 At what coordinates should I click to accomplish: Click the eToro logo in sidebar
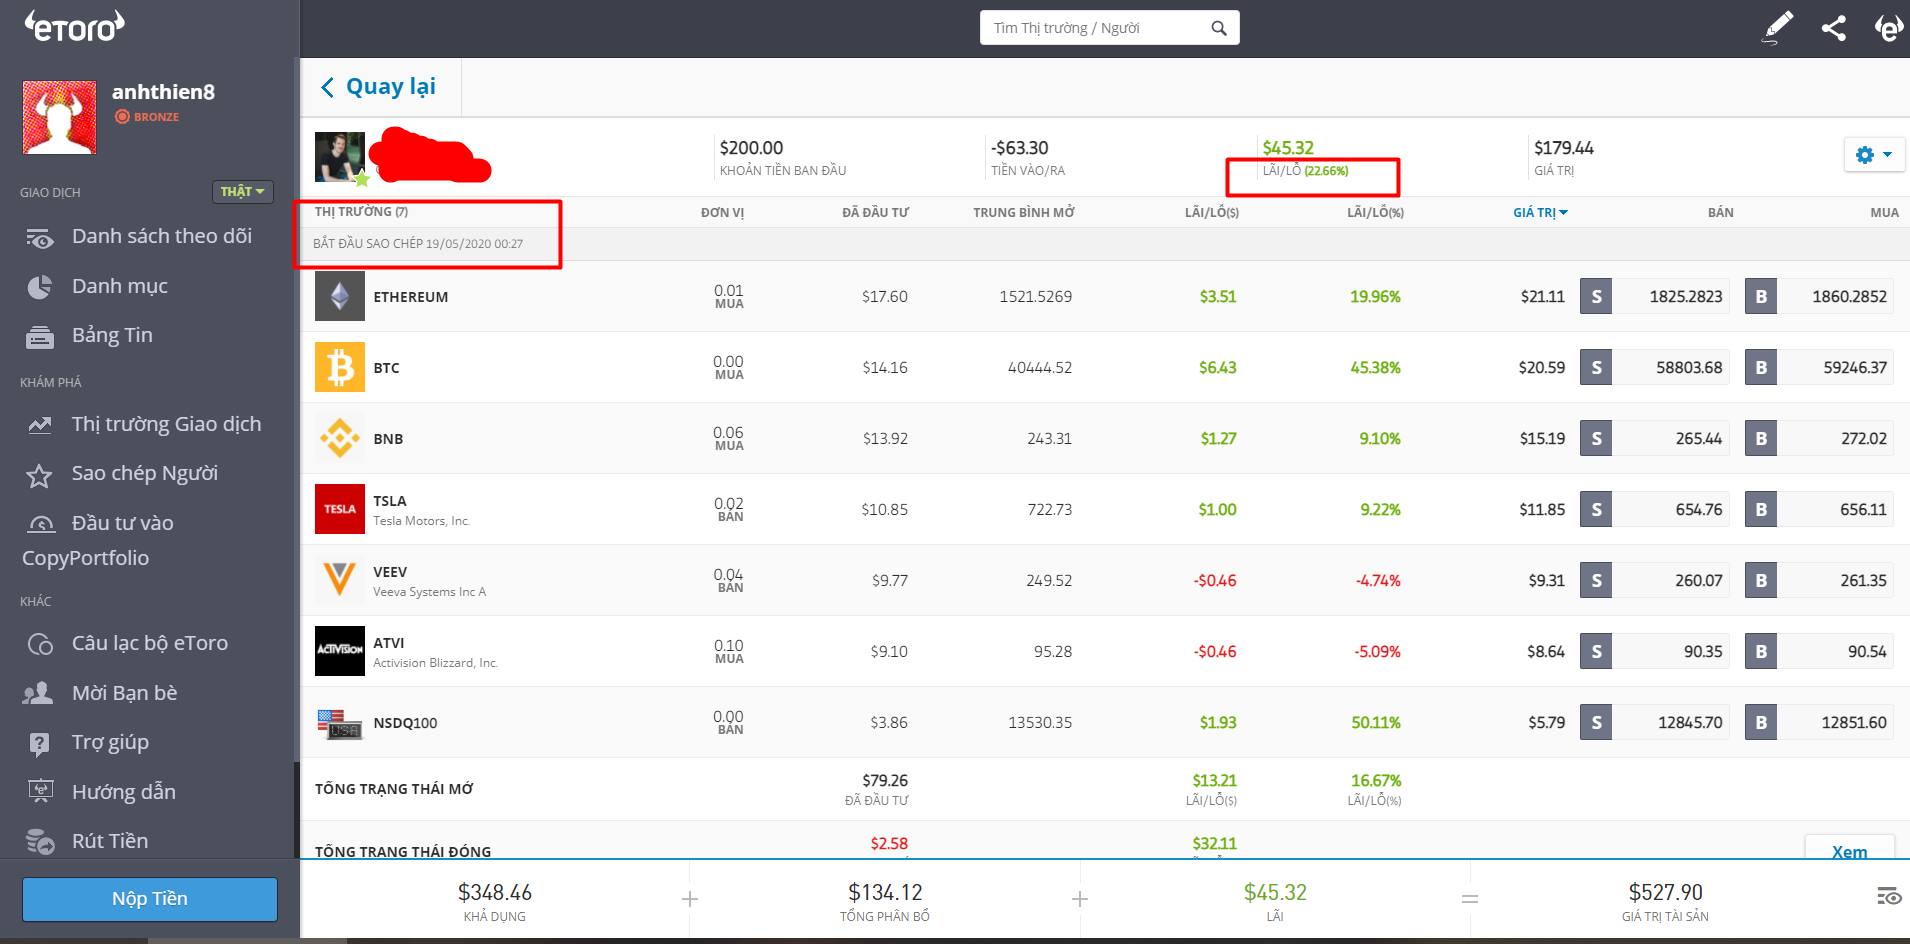tap(75, 26)
